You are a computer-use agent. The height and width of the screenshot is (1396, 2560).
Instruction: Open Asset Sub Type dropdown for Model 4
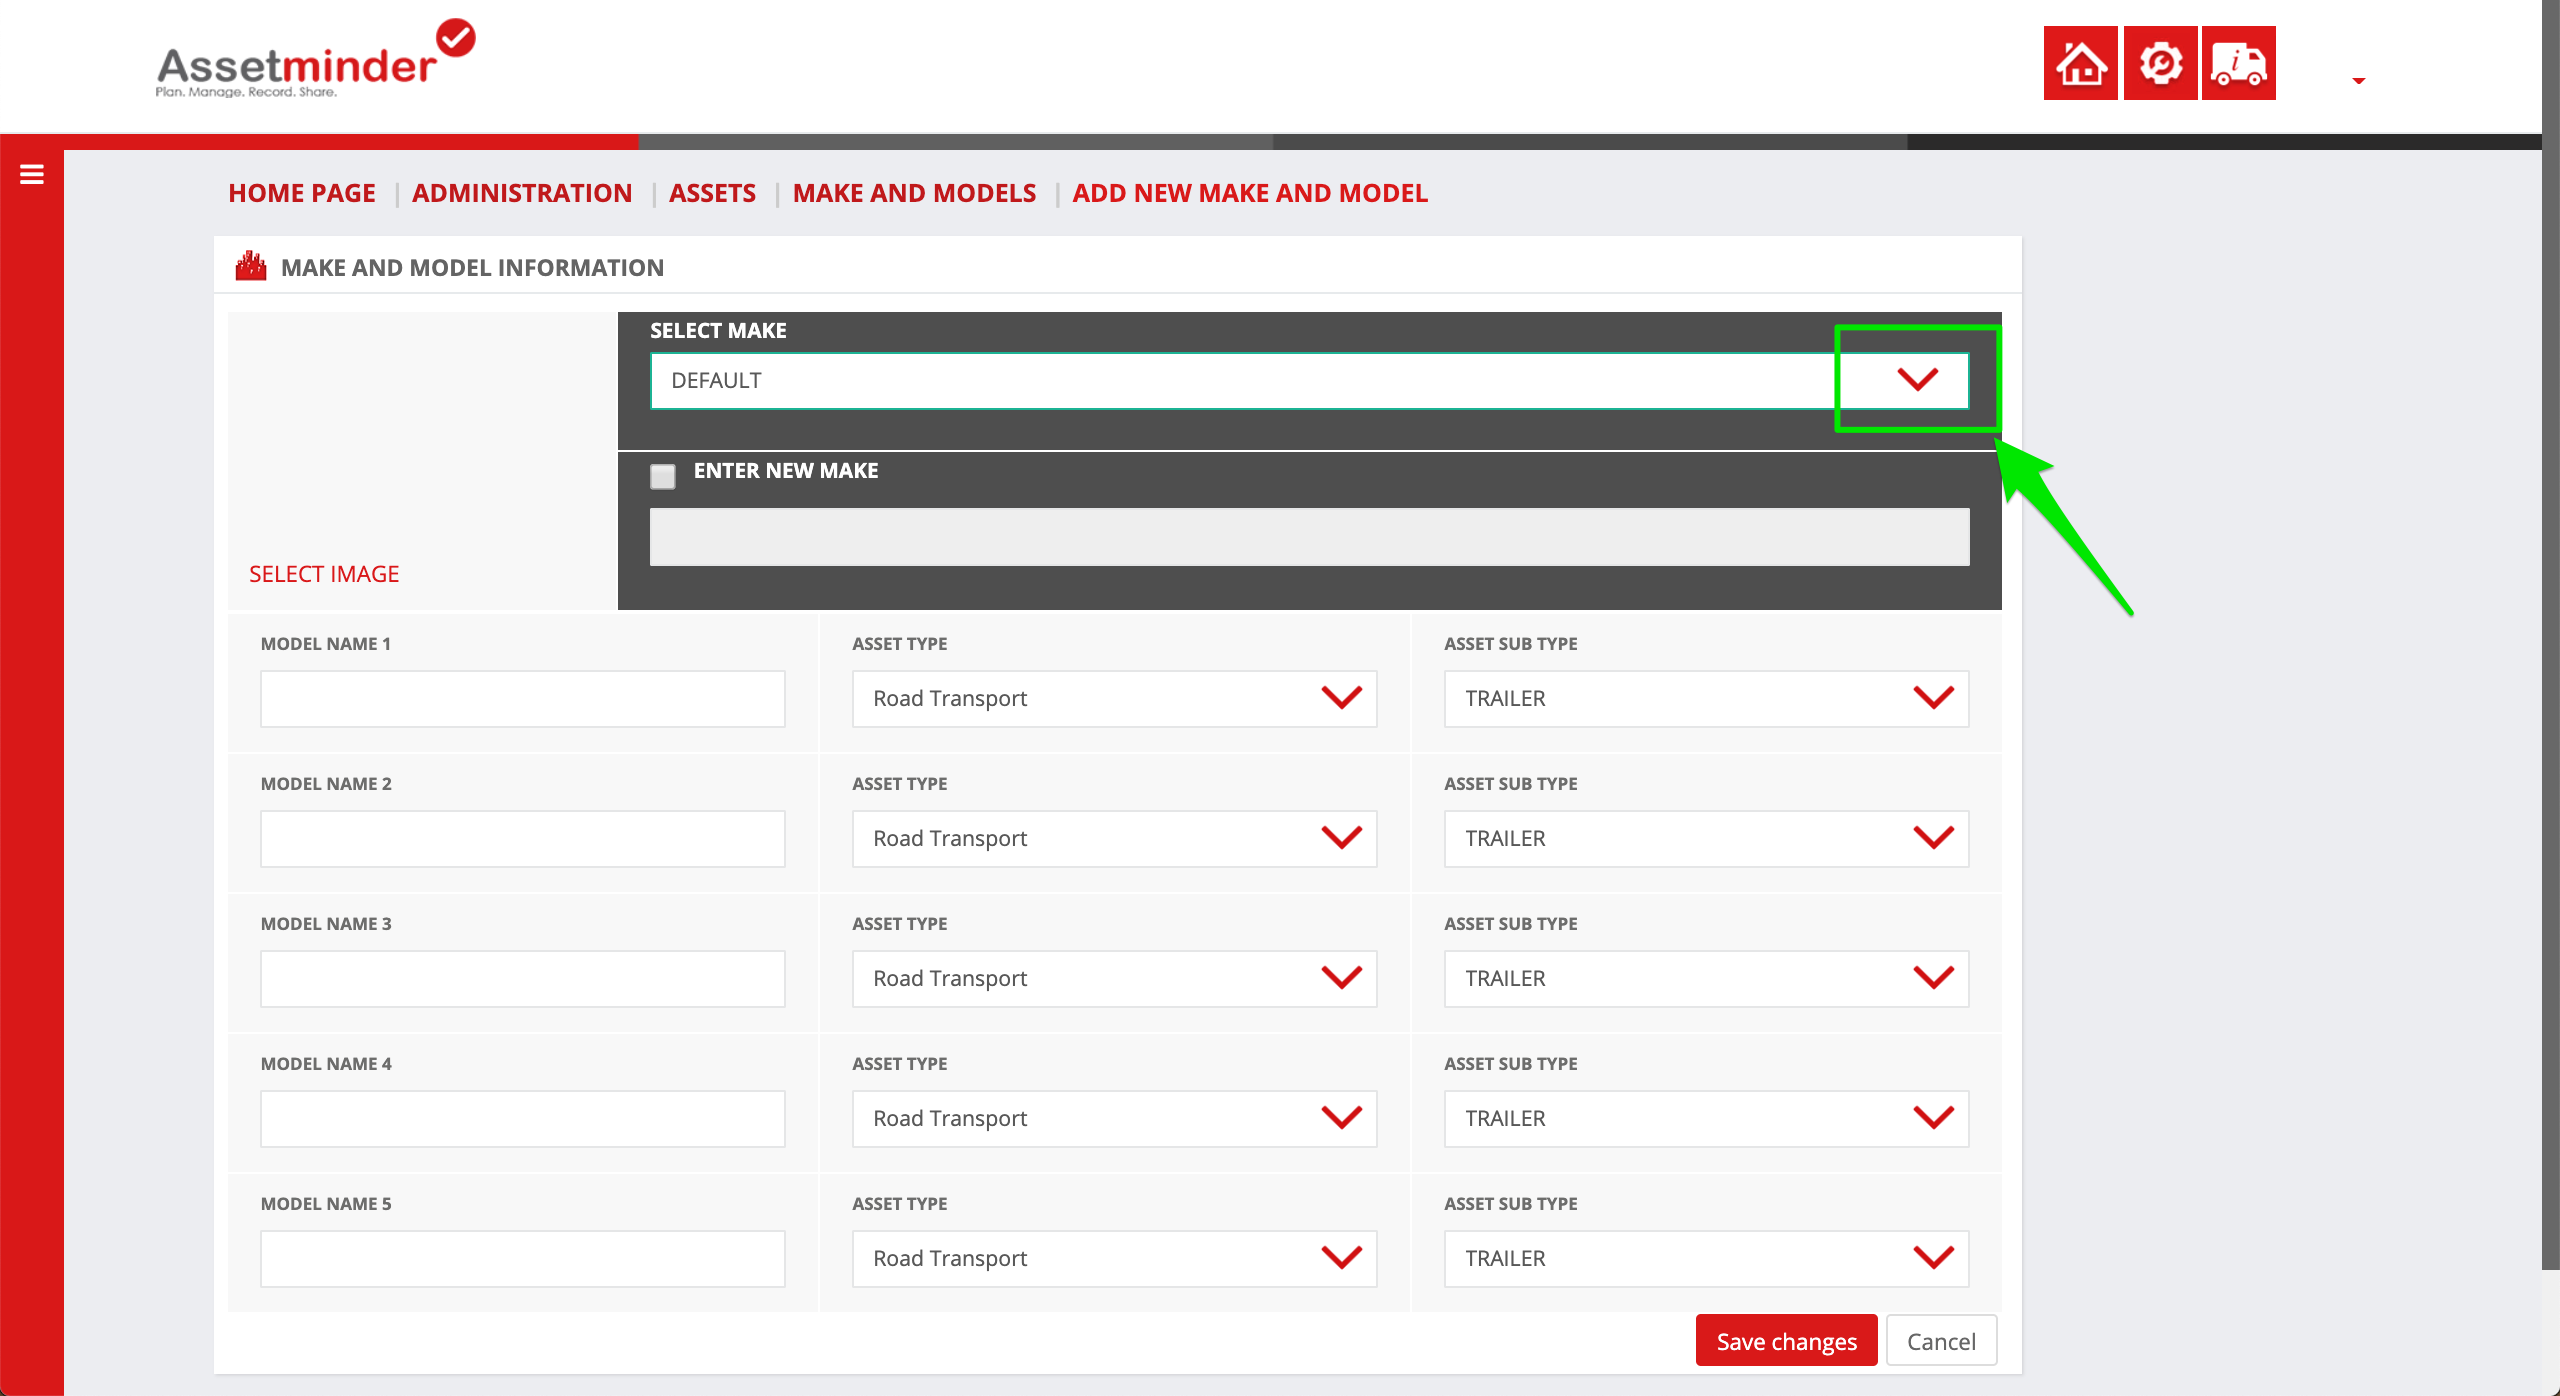click(1706, 1118)
